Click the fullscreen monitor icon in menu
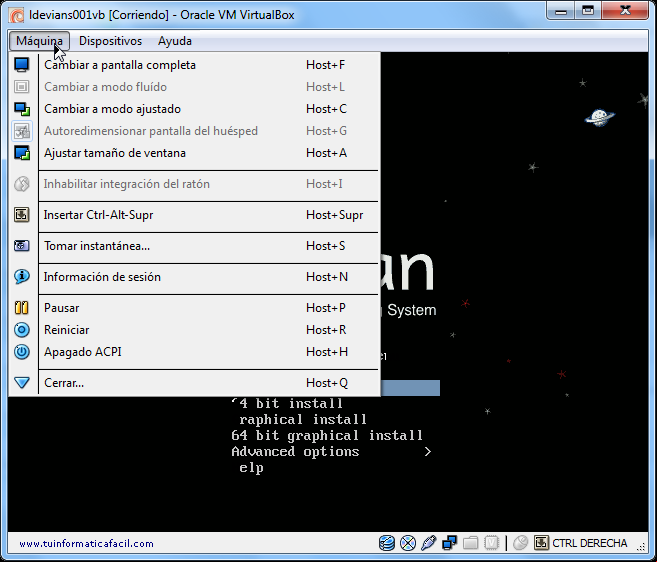 (22, 65)
